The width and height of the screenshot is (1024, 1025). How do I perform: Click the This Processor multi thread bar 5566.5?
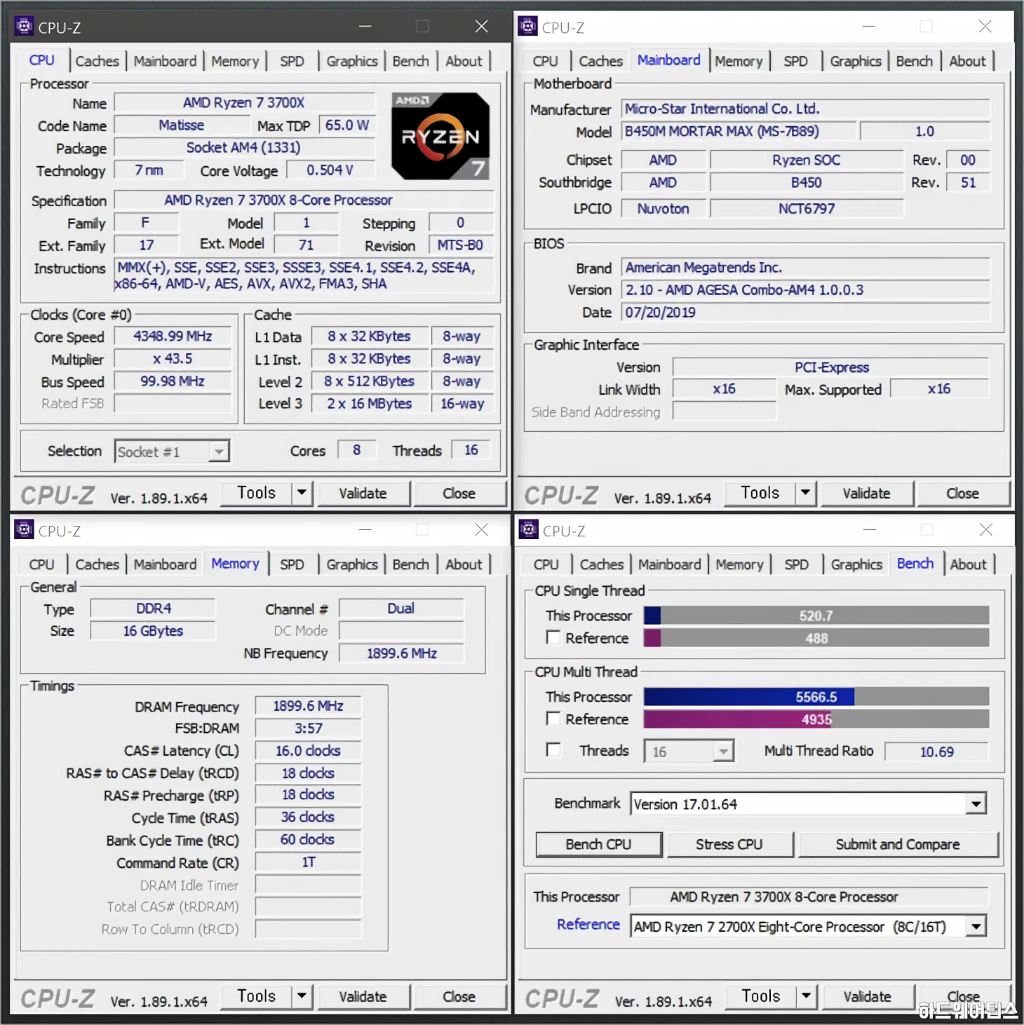click(x=816, y=696)
